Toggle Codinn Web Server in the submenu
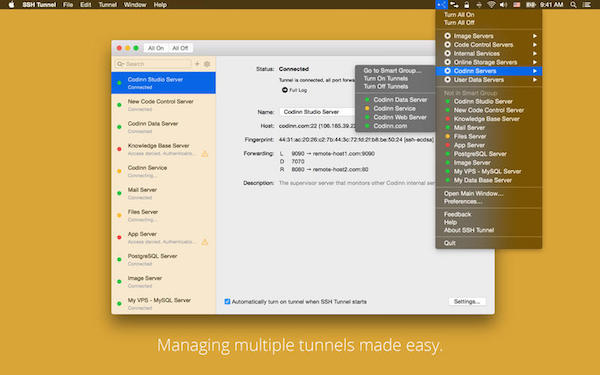 (x=395, y=117)
